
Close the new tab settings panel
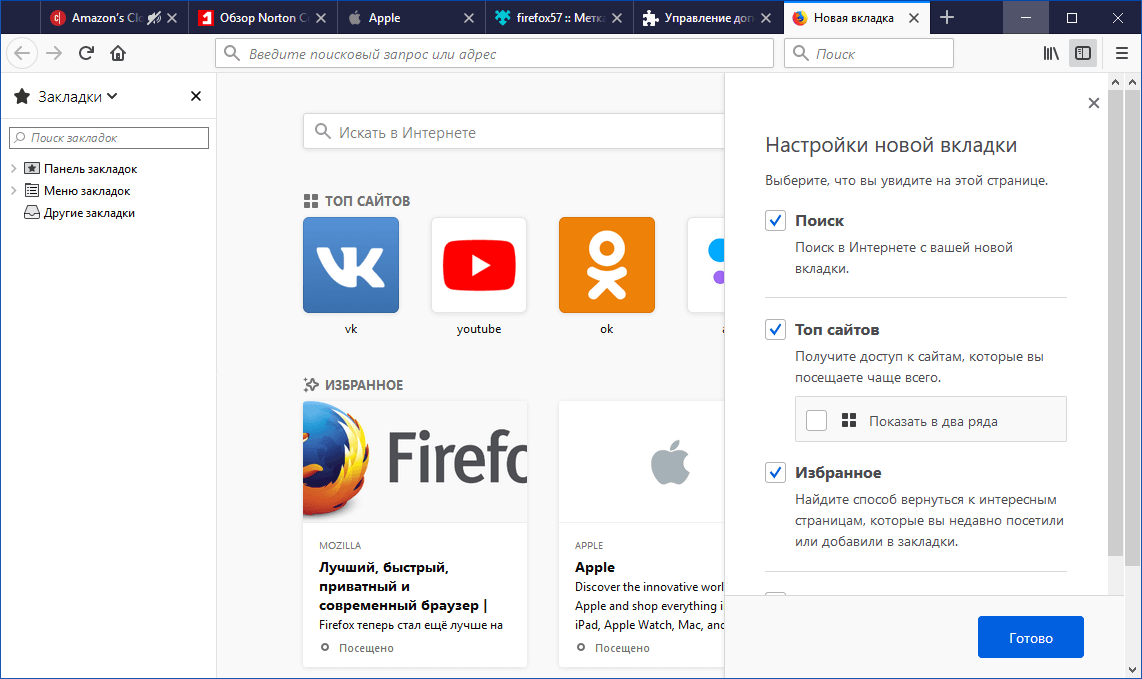click(x=1093, y=103)
